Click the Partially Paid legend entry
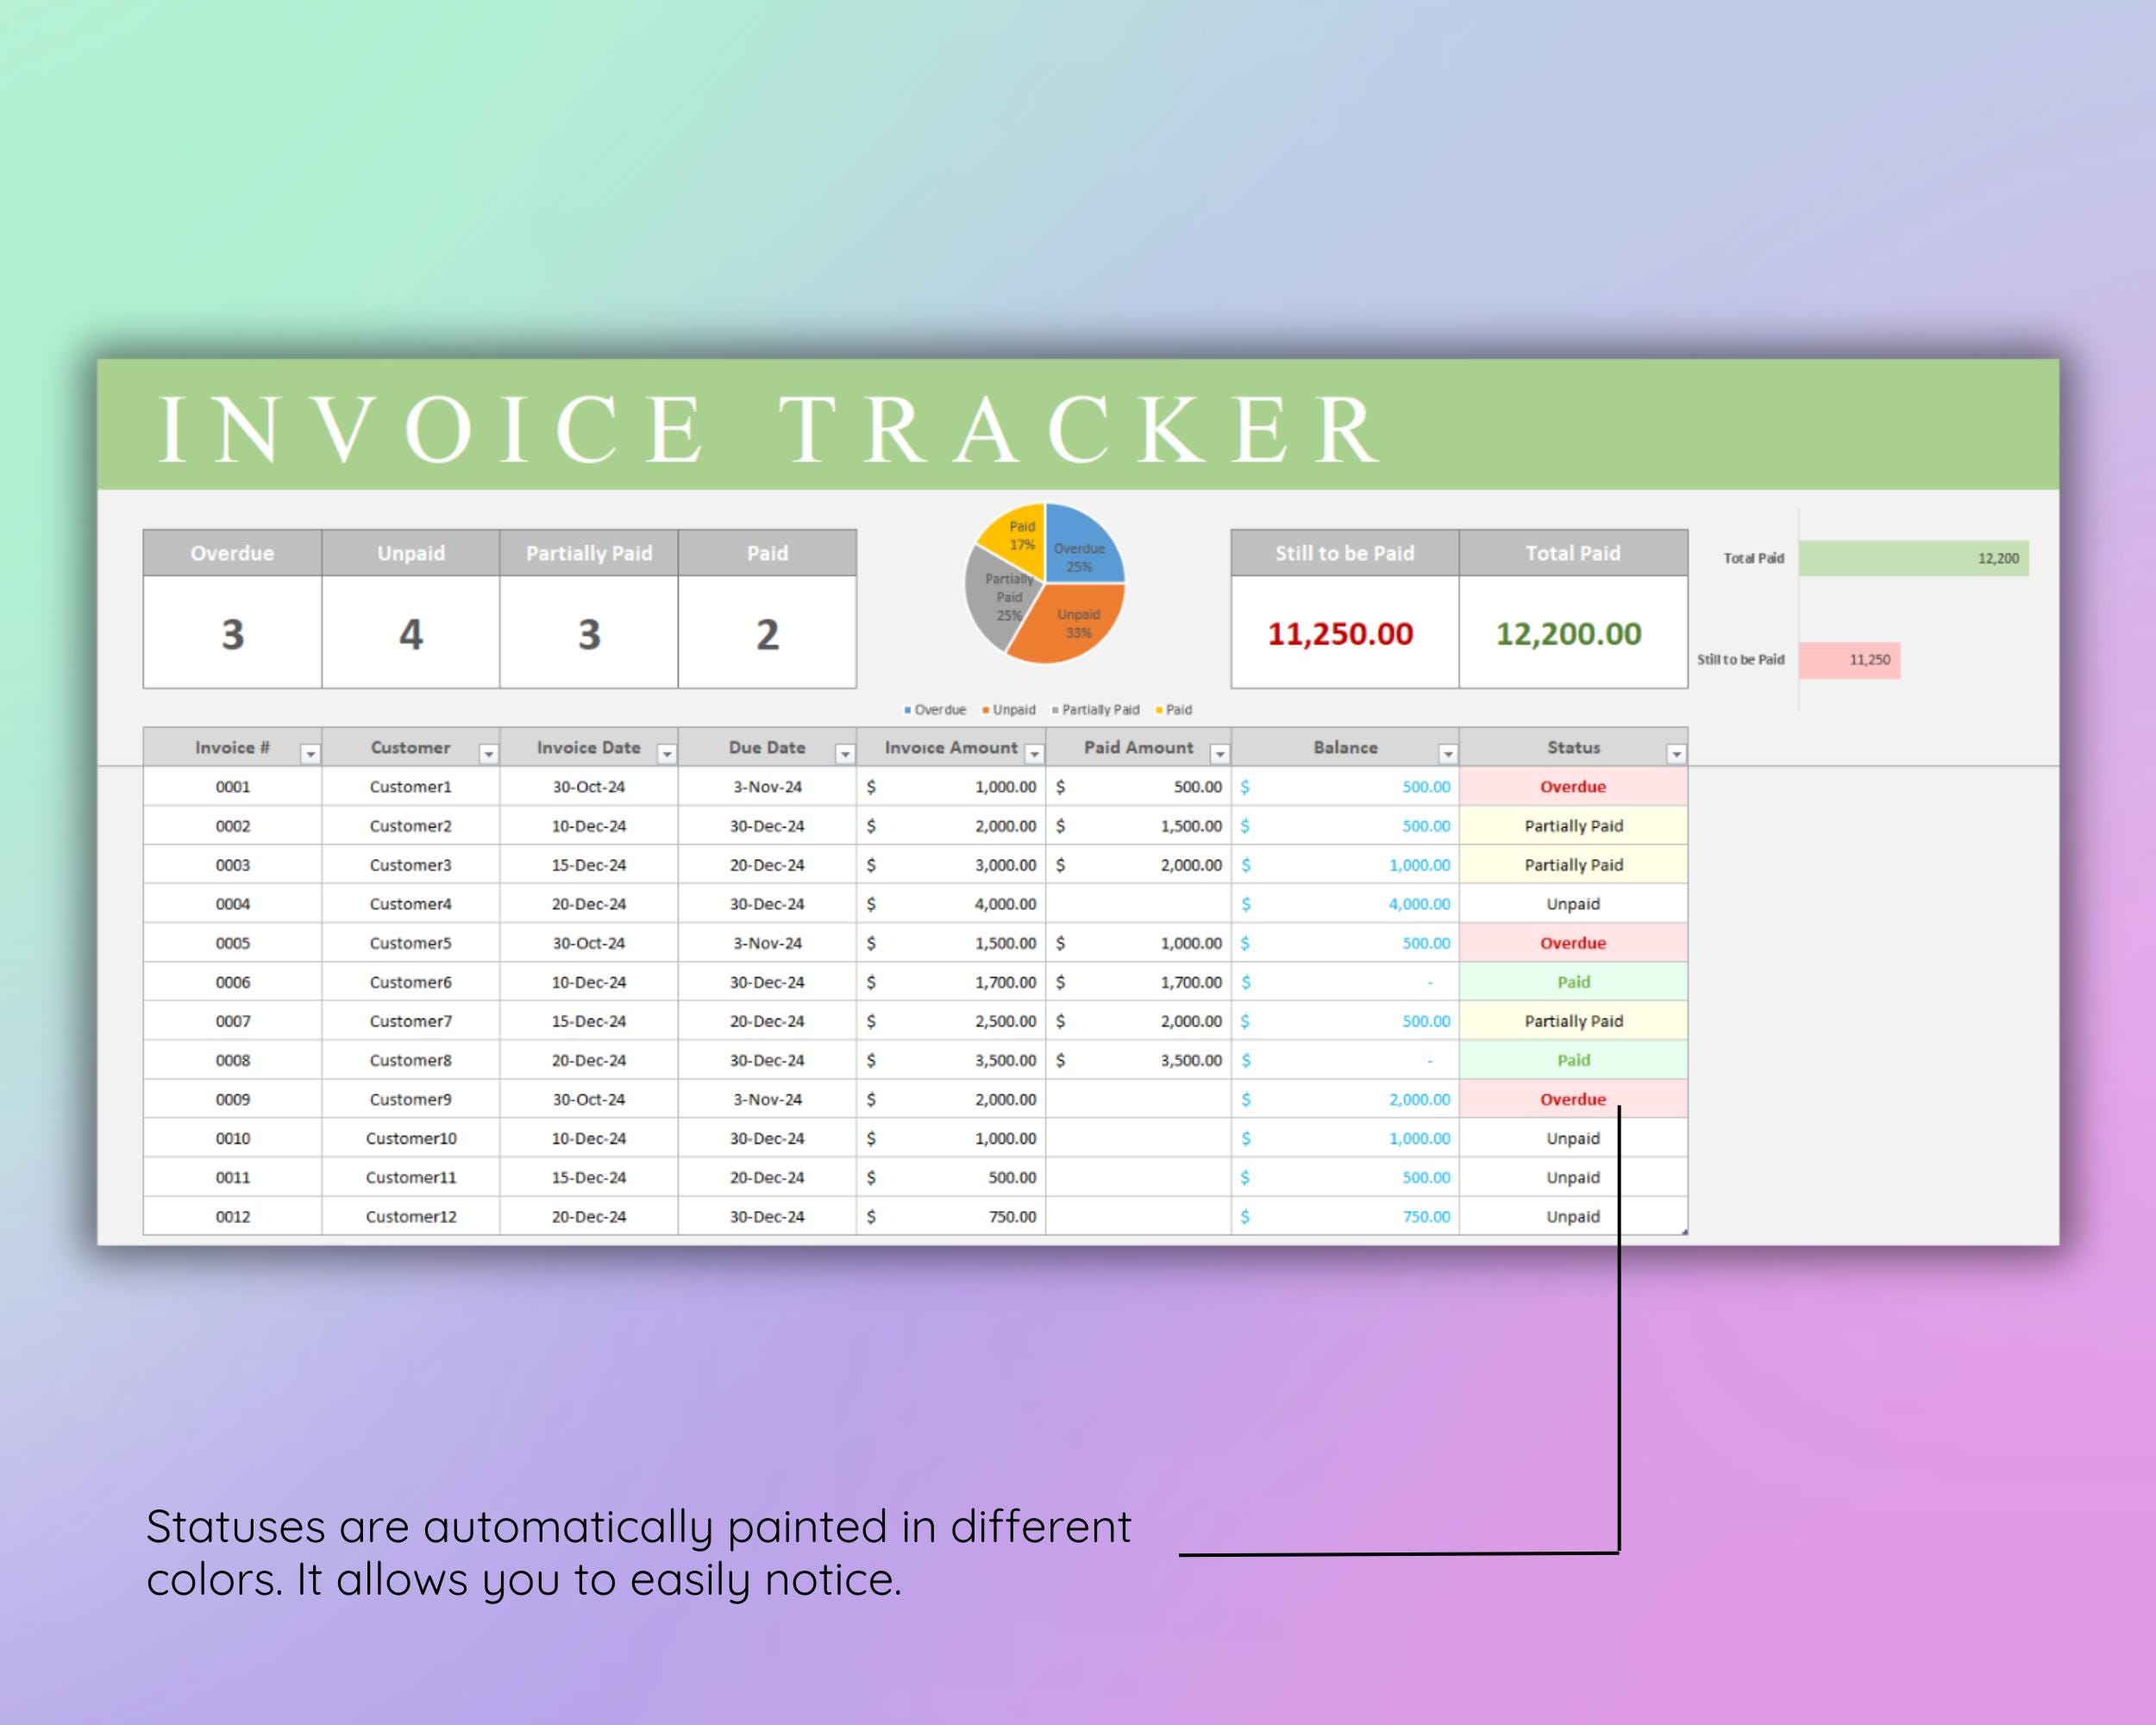Image resolution: width=2156 pixels, height=1725 pixels. point(1095,710)
